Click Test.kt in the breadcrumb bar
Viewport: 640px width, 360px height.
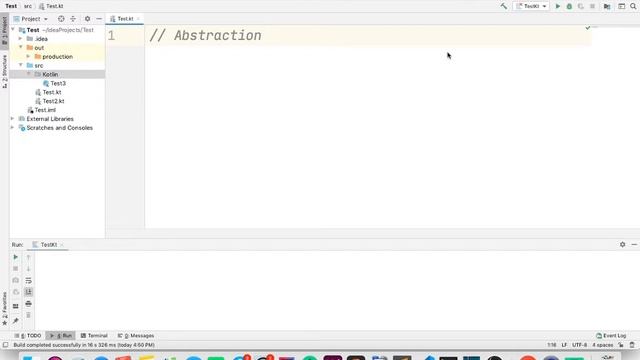point(51,6)
